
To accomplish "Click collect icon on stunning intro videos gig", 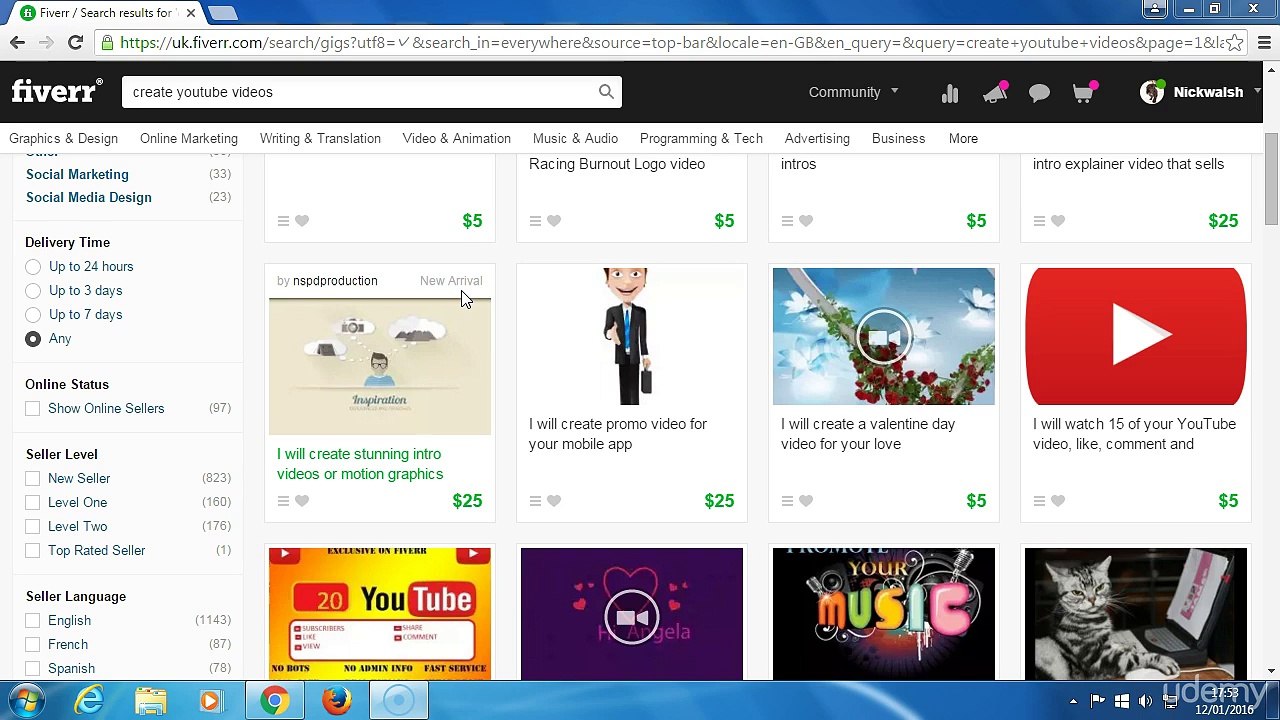I will [x=283, y=501].
